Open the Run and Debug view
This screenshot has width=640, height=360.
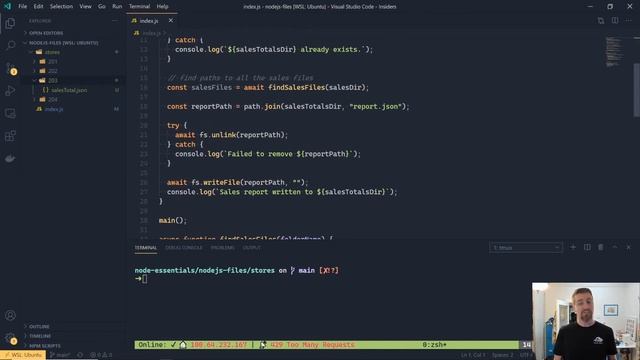[x=10, y=91]
